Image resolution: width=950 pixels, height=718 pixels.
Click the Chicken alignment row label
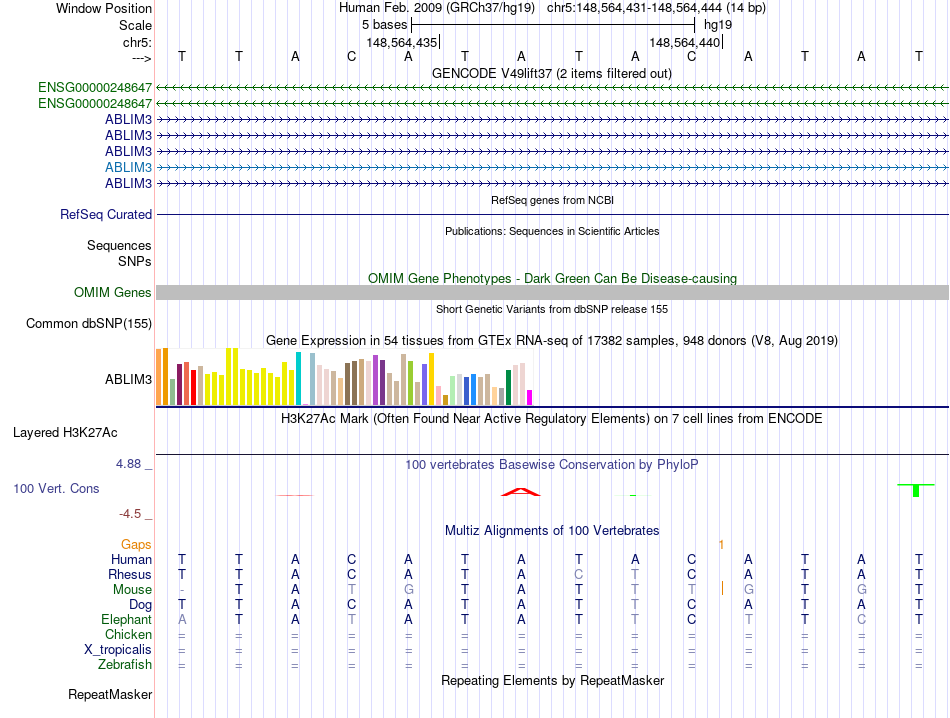click(x=128, y=634)
